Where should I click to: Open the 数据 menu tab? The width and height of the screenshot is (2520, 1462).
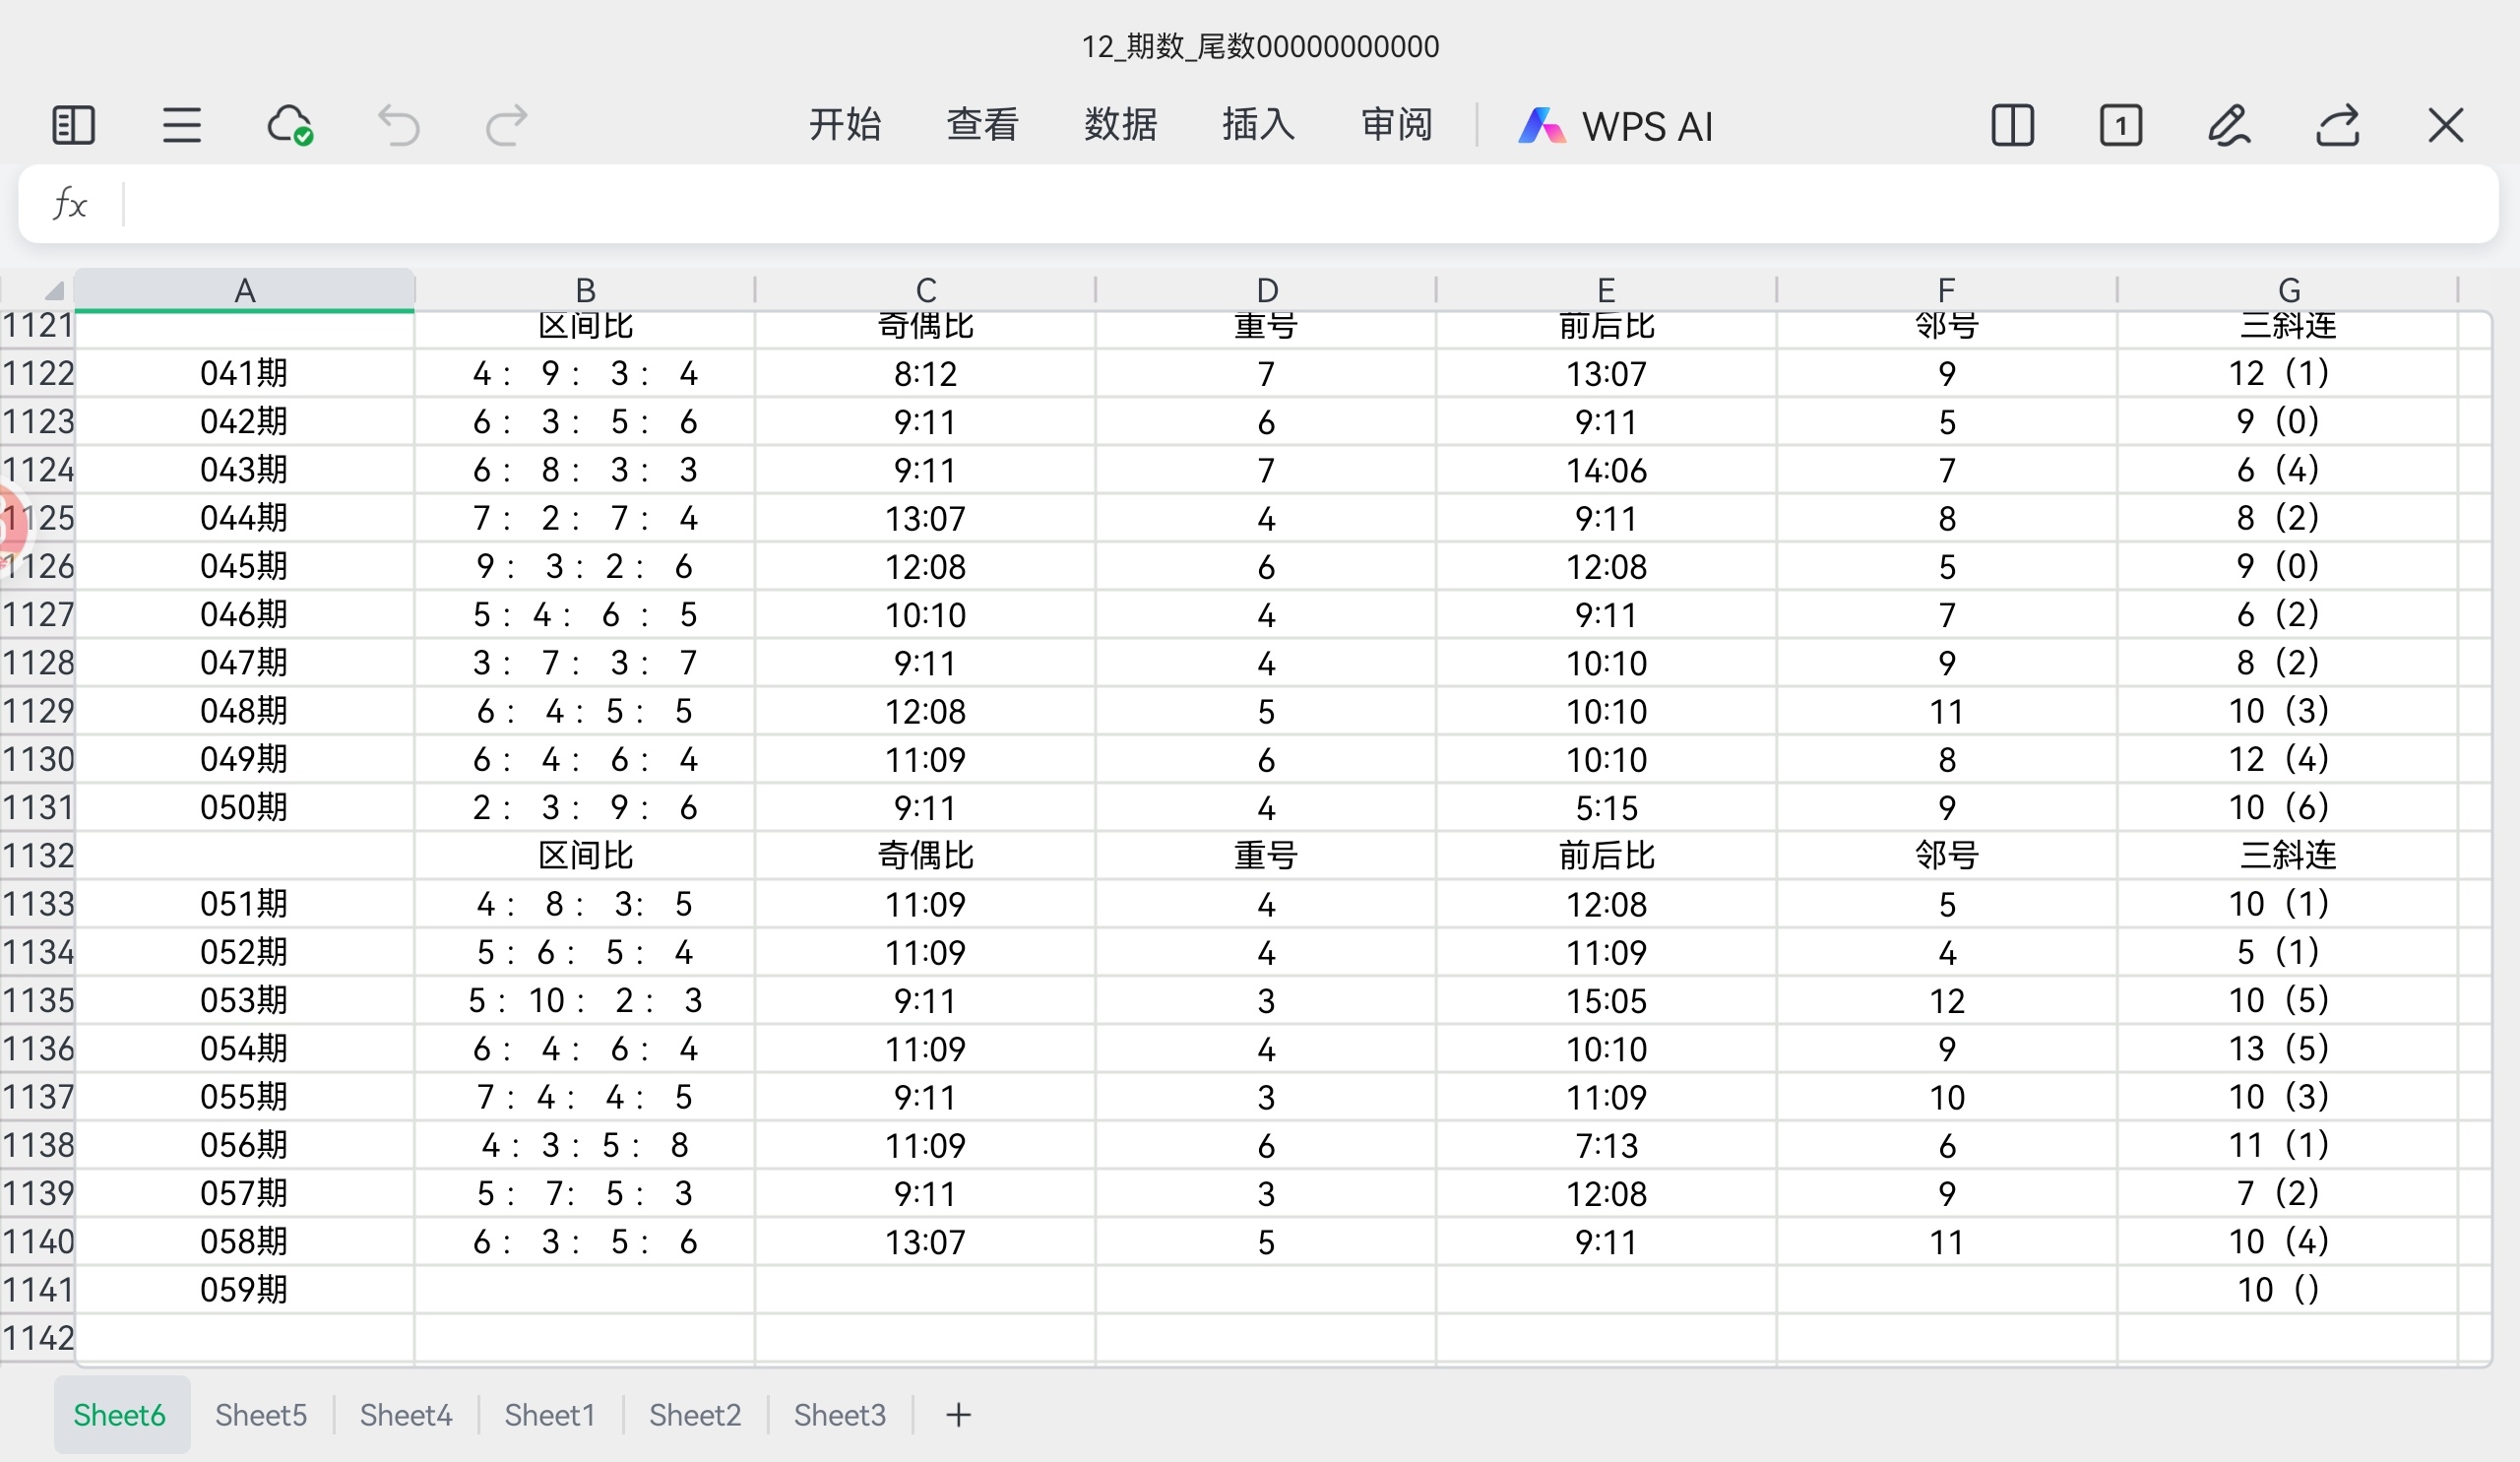1121,126
